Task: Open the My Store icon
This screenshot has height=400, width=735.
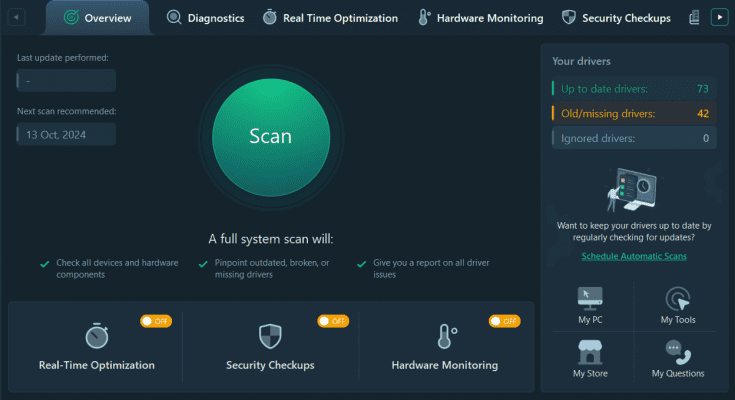Action: point(591,352)
